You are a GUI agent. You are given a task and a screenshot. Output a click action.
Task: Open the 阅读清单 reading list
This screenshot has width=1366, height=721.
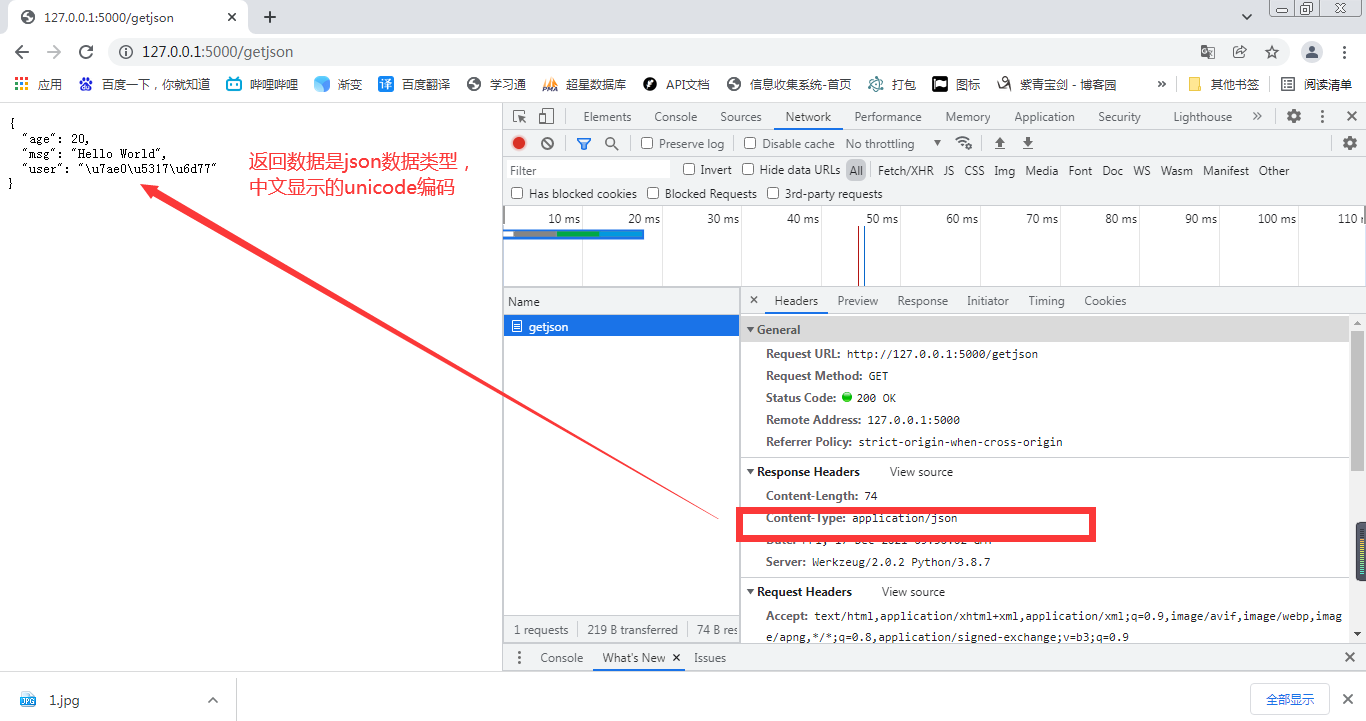click(1317, 84)
